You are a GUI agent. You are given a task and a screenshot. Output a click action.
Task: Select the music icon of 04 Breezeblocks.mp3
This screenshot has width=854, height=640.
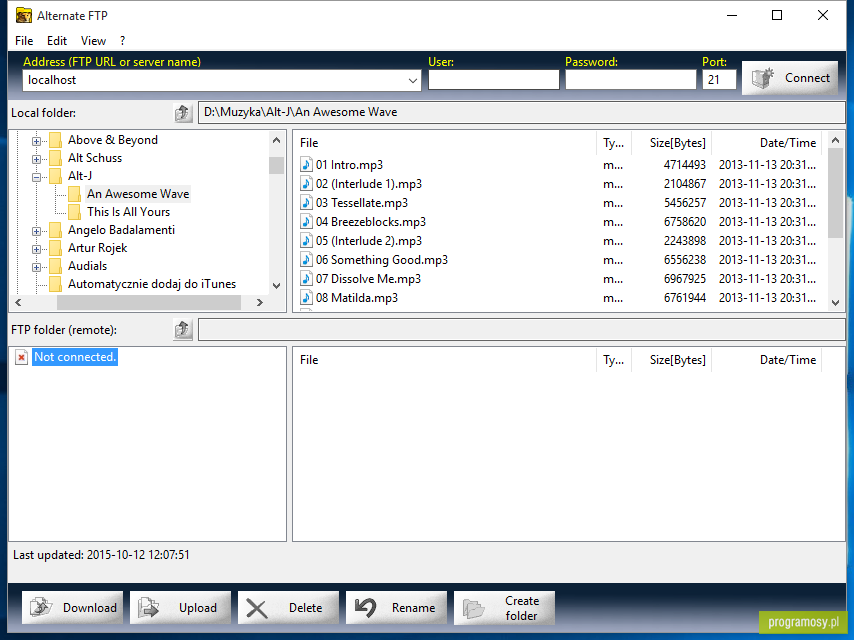tap(306, 222)
